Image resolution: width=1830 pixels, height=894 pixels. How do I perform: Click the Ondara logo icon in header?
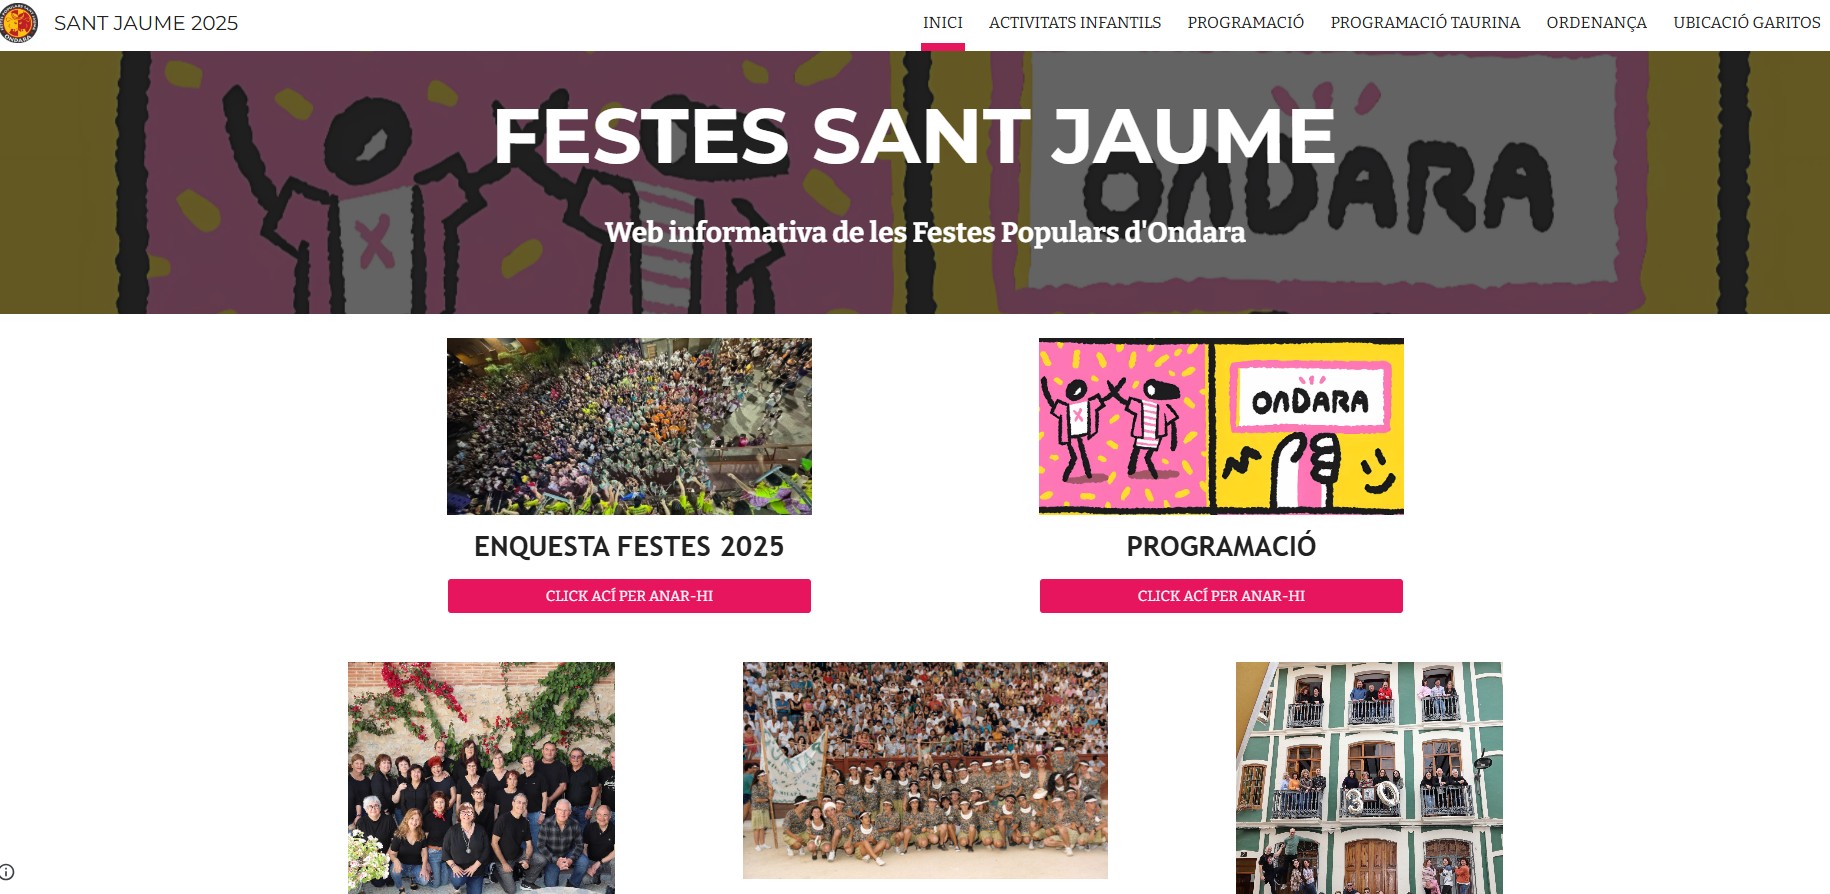point(18,23)
